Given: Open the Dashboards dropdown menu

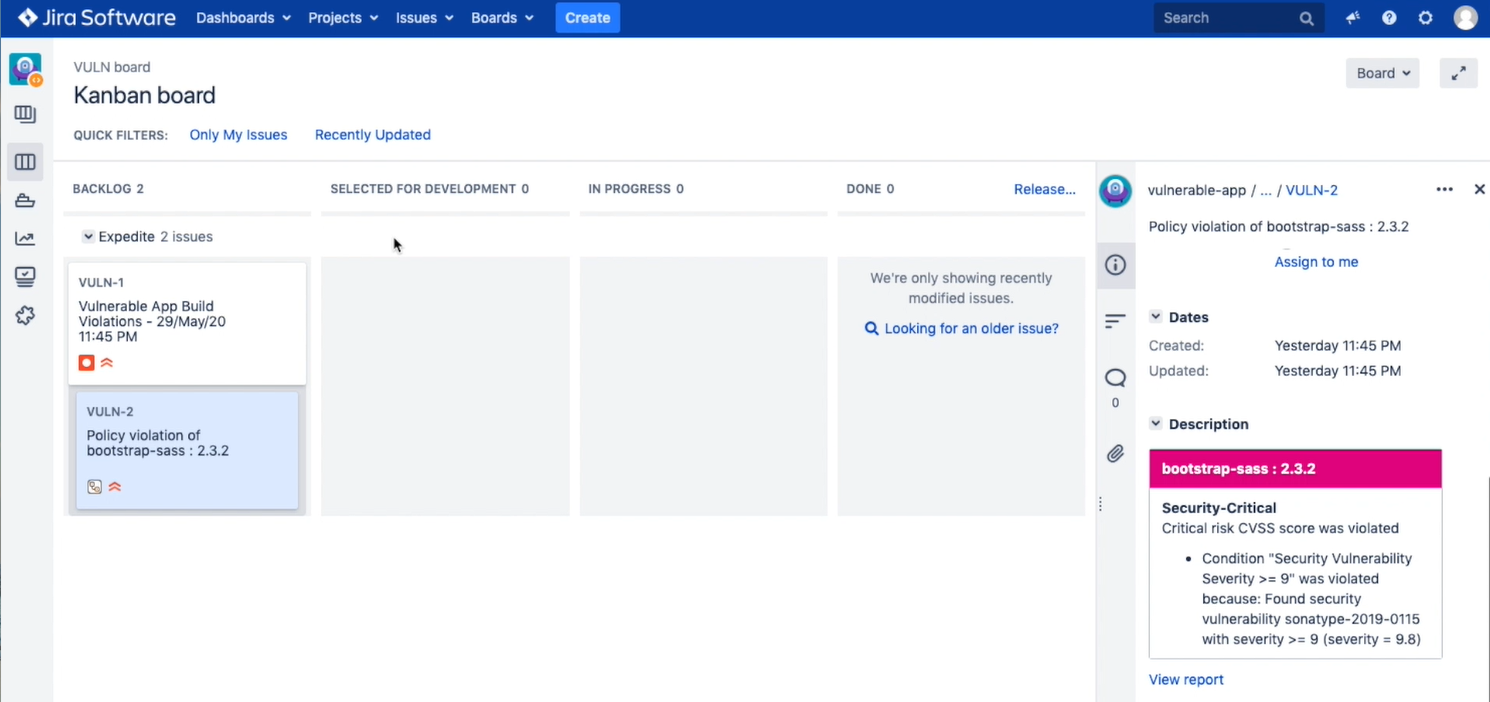Looking at the screenshot, I should coord(243,18).
